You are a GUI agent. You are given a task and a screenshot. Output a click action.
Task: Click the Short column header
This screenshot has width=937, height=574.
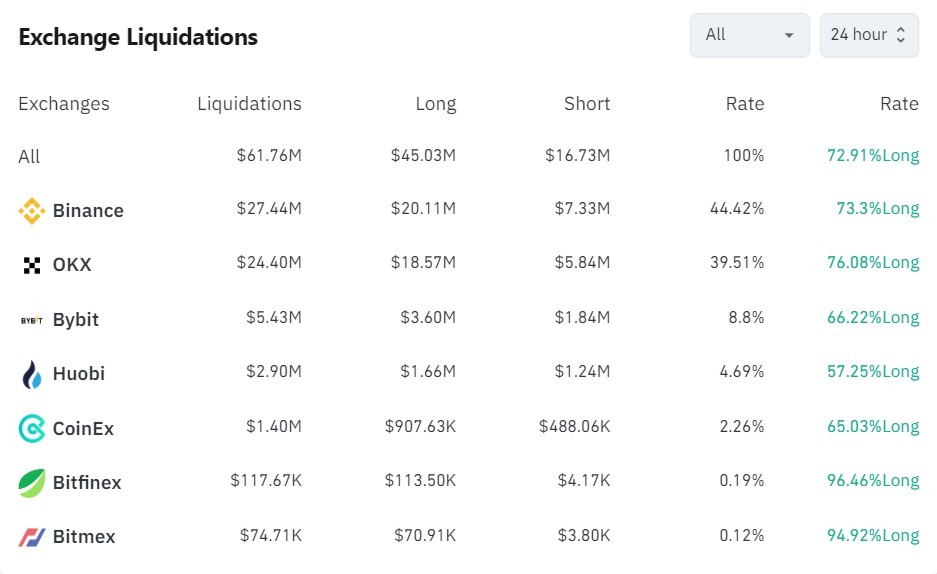[585, 104]
